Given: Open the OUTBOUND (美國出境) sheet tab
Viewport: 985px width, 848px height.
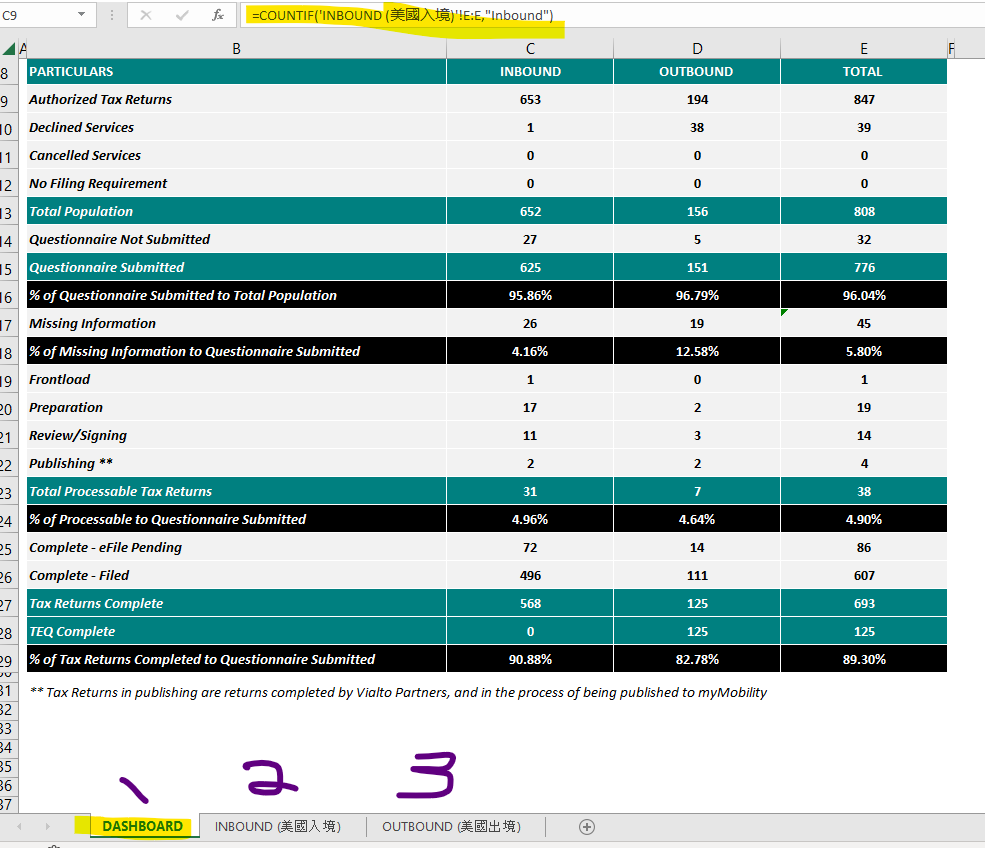Looking at the screenshot, I should tap(451, 827).
